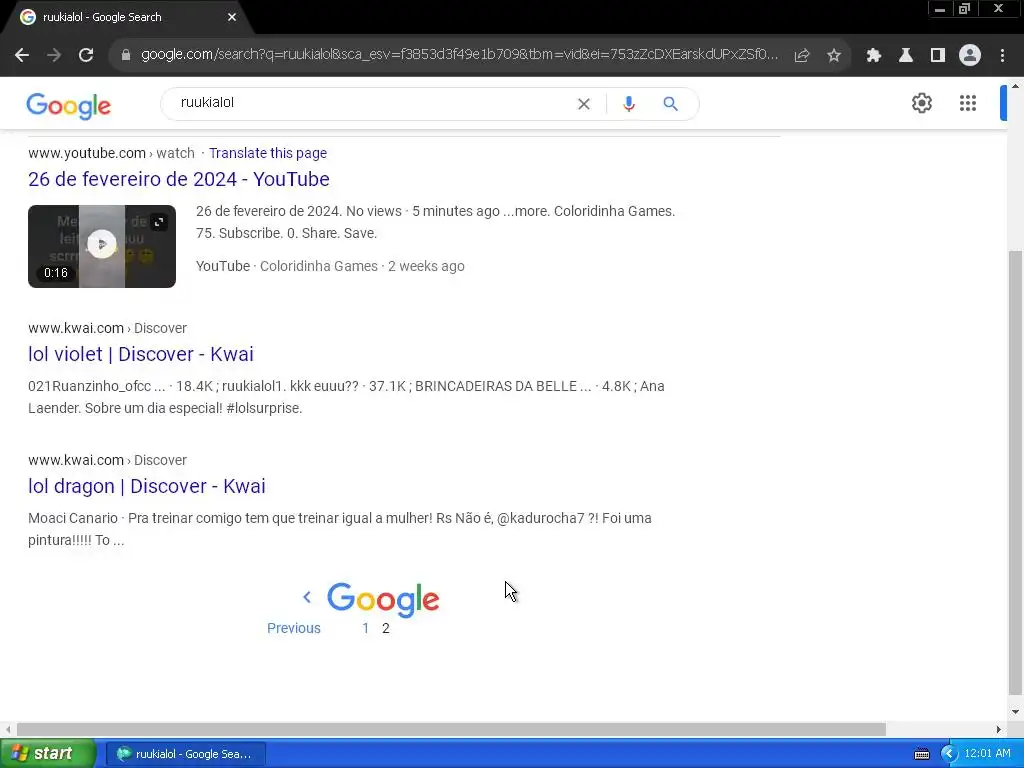Click the previous page chevron arrow
Screen dimensions: 1024x768
(x=307, y=597)
